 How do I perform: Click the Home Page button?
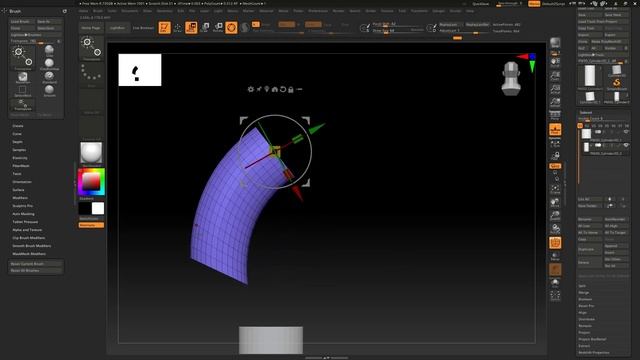coord(91,28)
